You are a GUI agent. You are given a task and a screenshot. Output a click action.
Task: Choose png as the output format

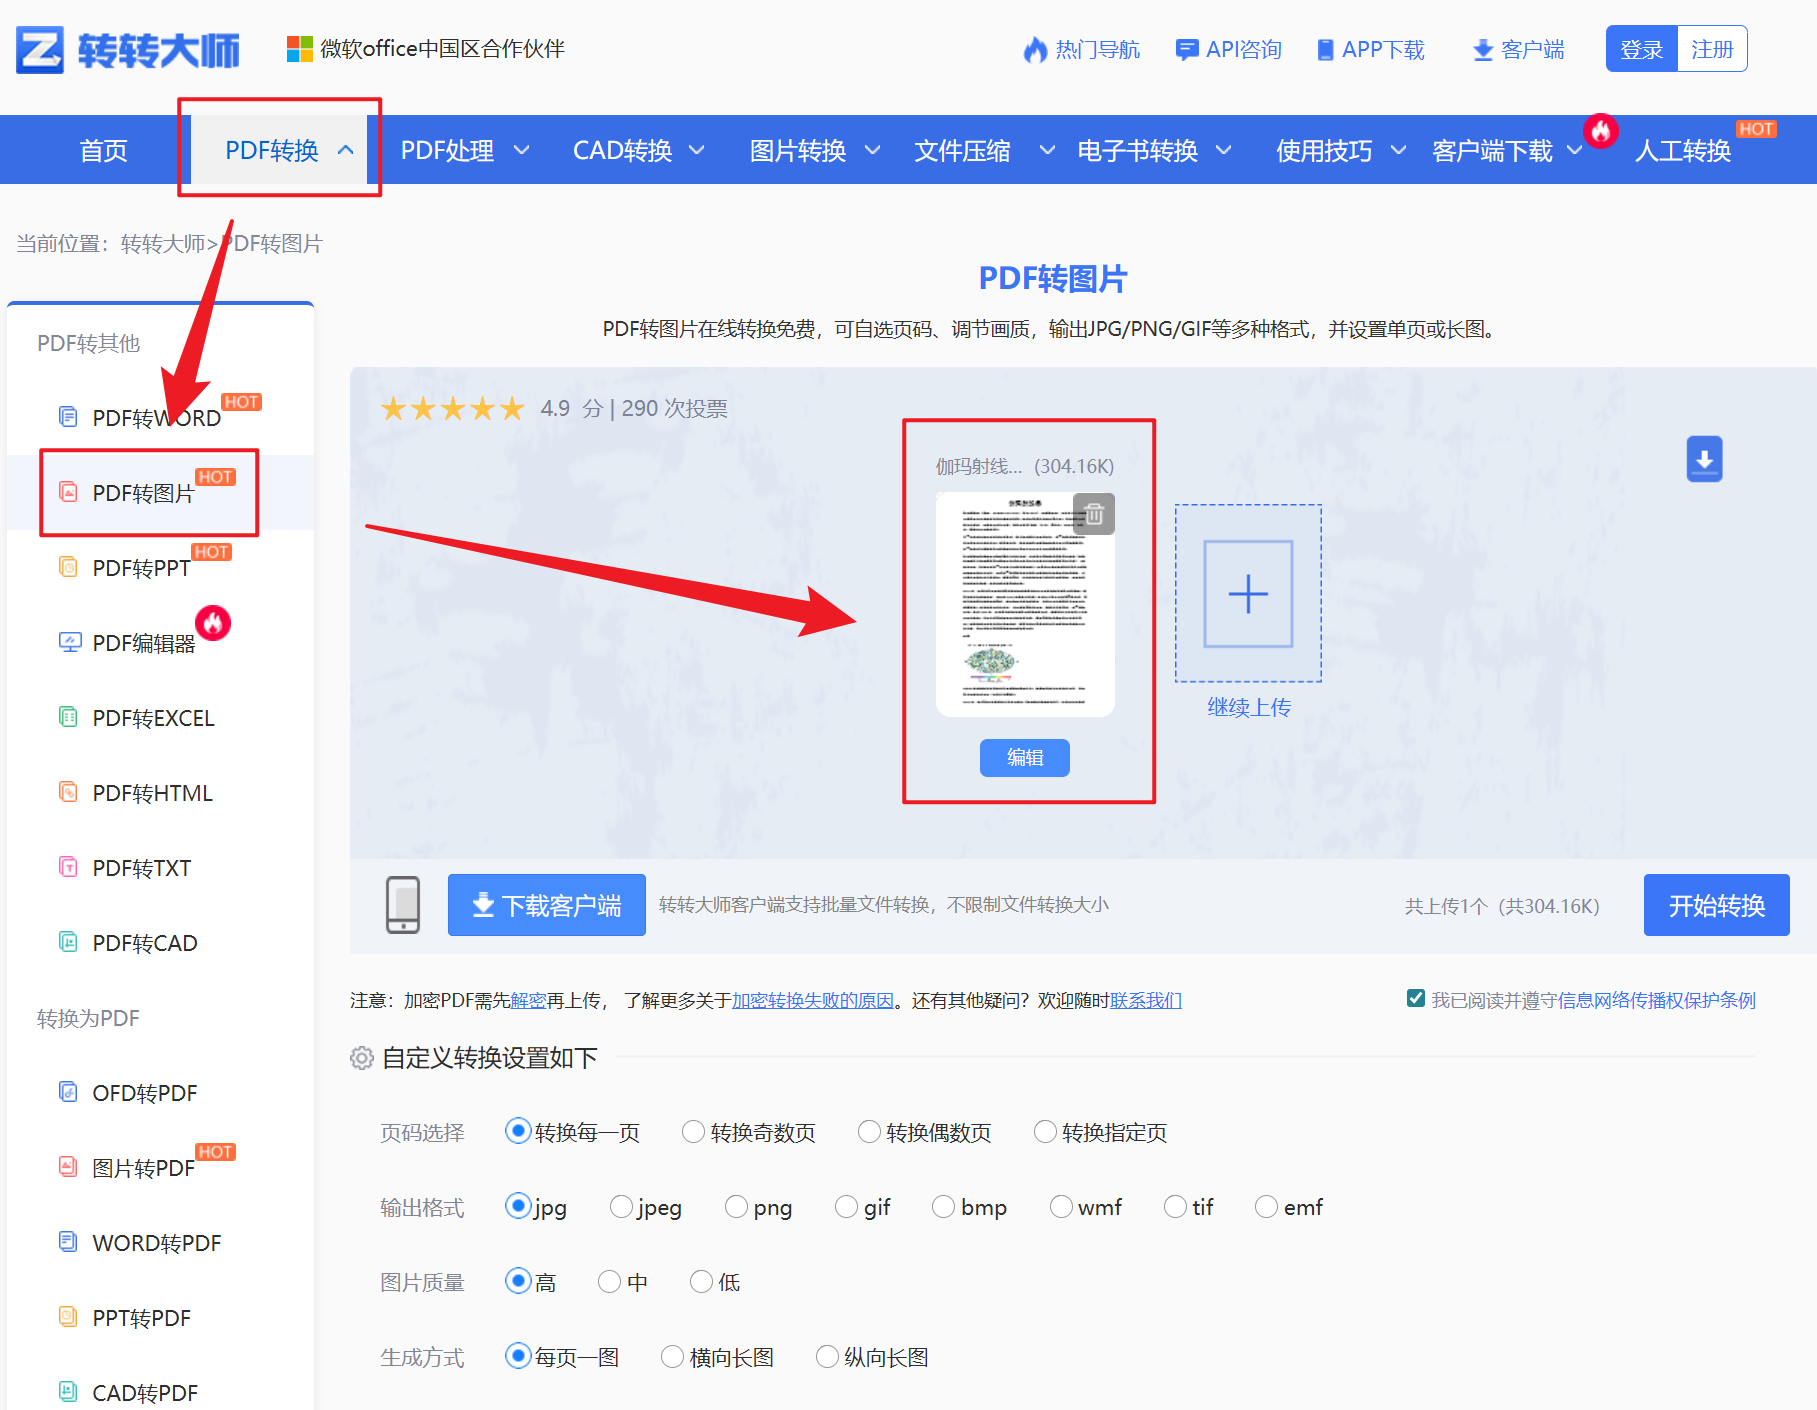coord(736,1206)
